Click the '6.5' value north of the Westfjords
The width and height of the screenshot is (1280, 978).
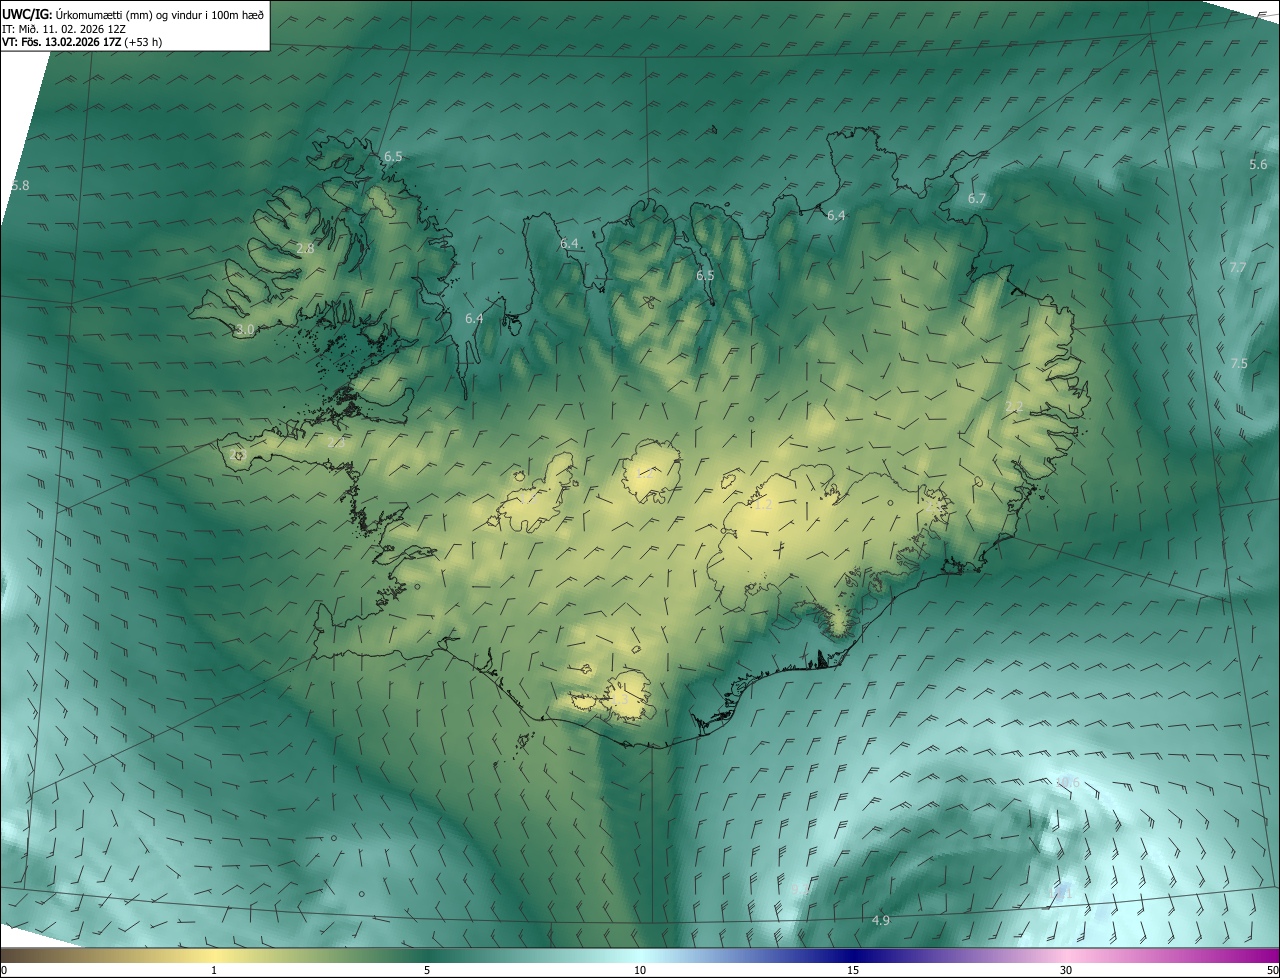pyautogui.click(x=393, y=157)
